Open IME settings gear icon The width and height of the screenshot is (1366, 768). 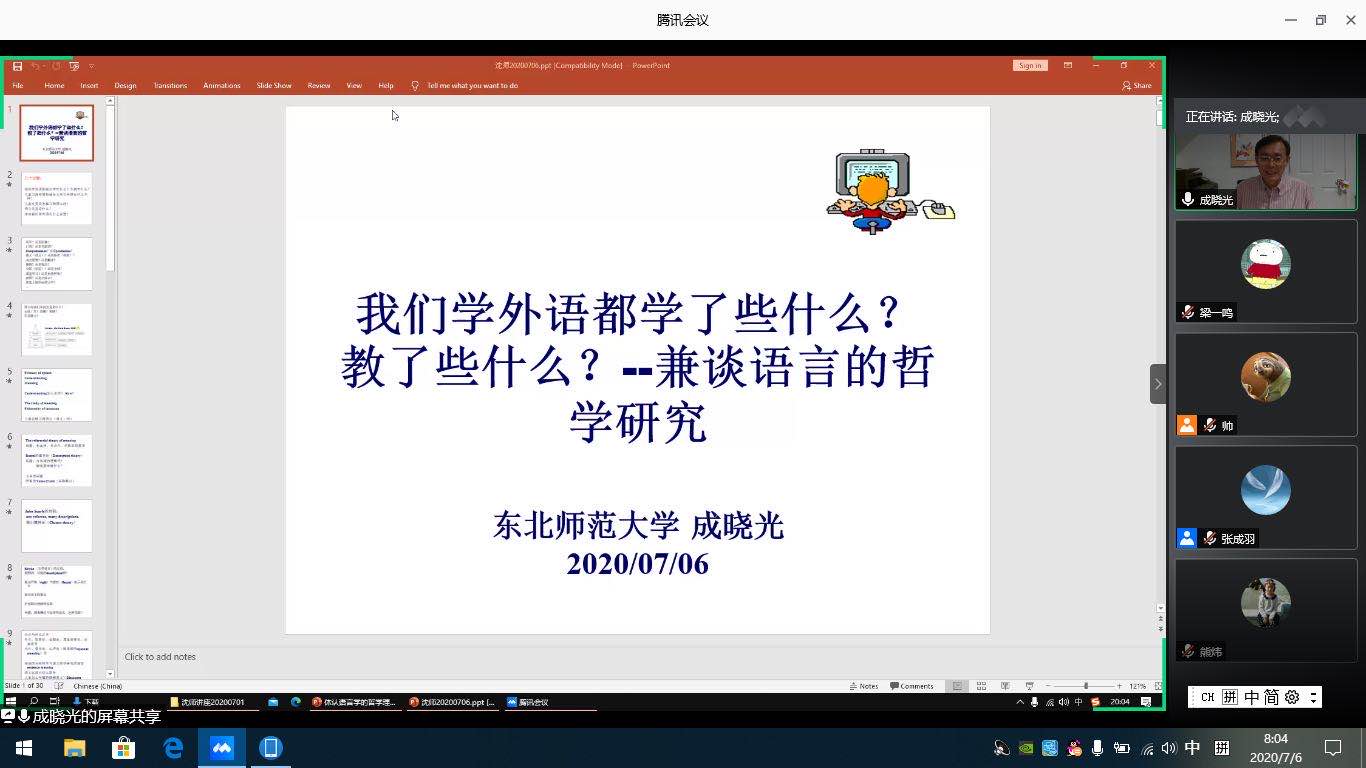click(x=1291, y=697)
